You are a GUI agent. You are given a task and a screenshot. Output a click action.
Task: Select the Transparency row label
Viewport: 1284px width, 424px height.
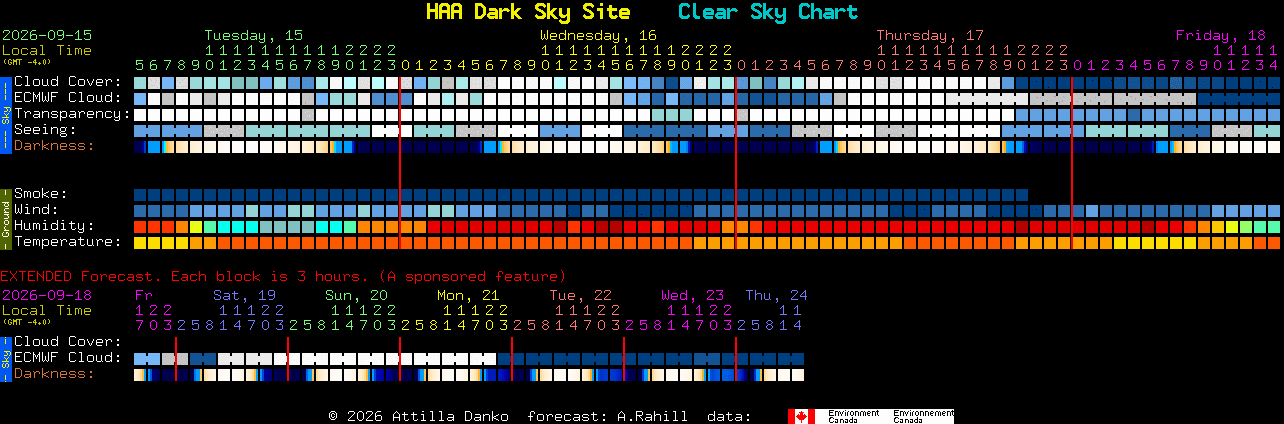point(72,114)
